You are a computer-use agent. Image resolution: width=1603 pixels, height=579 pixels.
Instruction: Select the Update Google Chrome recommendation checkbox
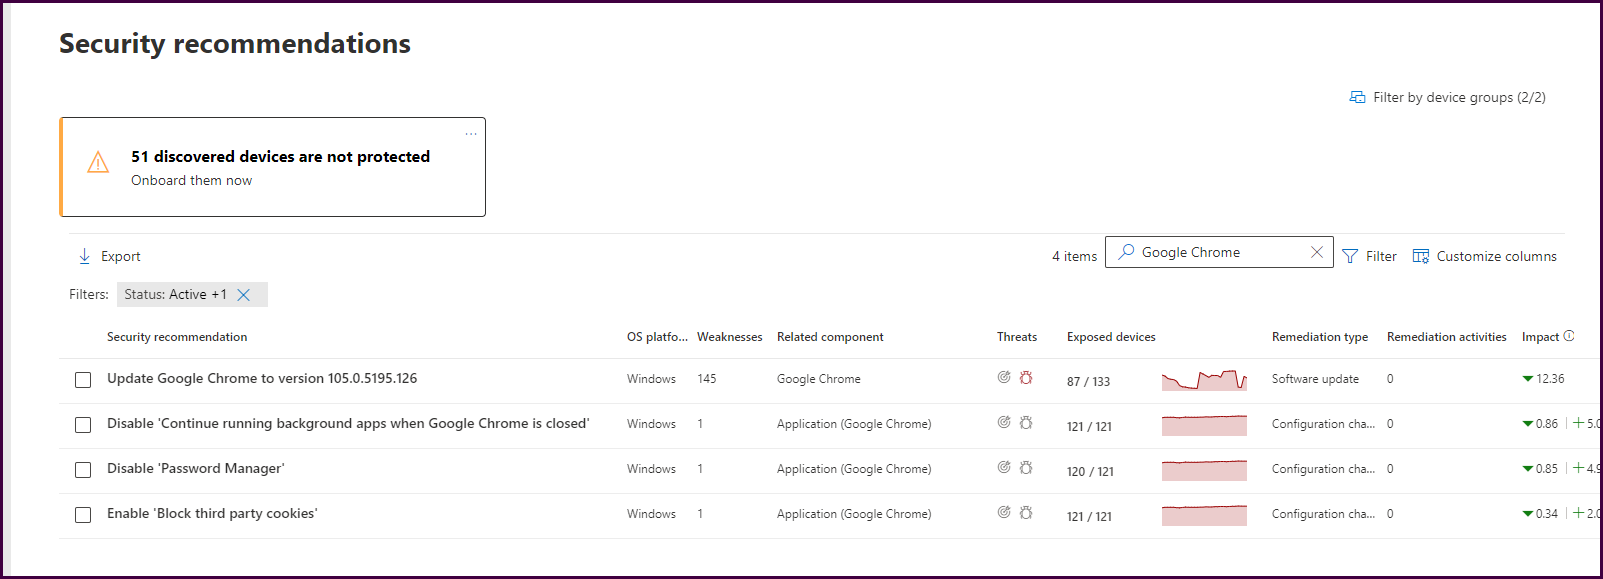83,380
